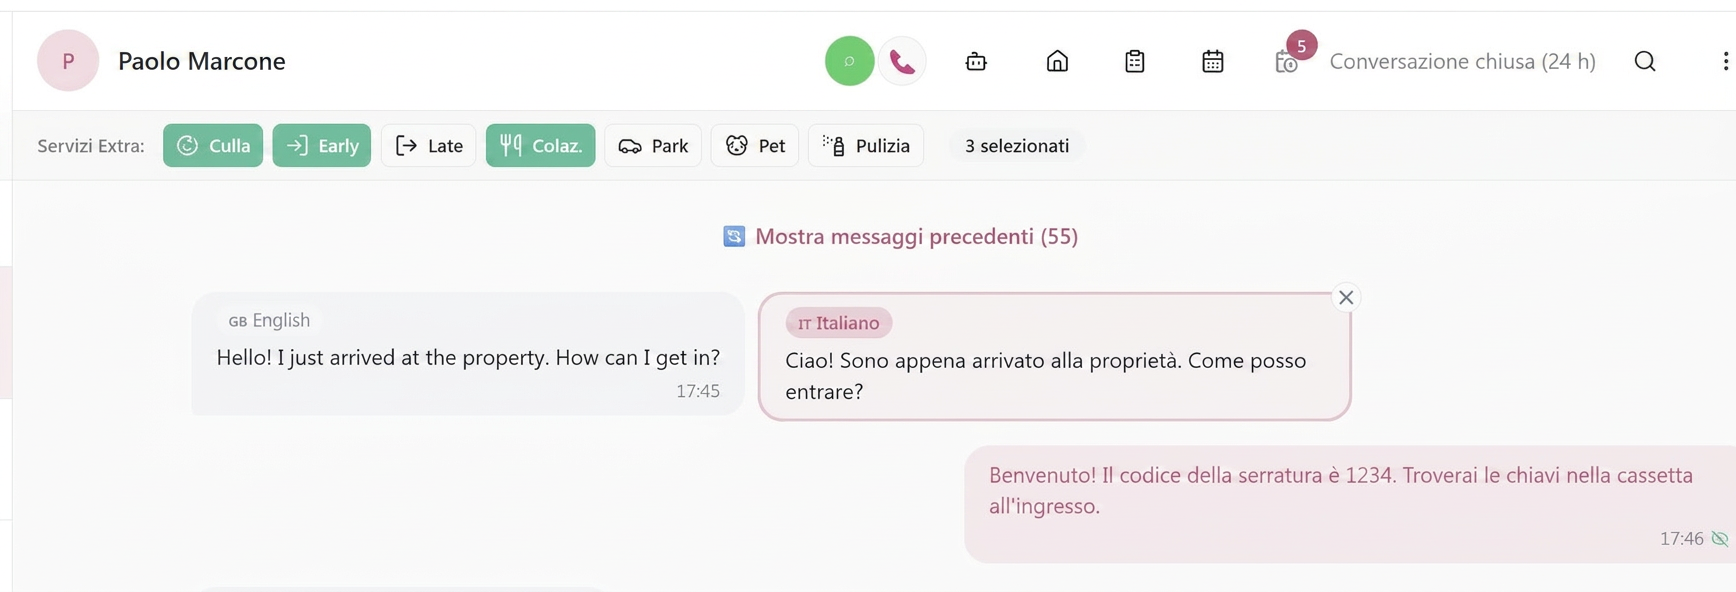
Task: Open the three-dot more options menu
Action: point(1725,61)
